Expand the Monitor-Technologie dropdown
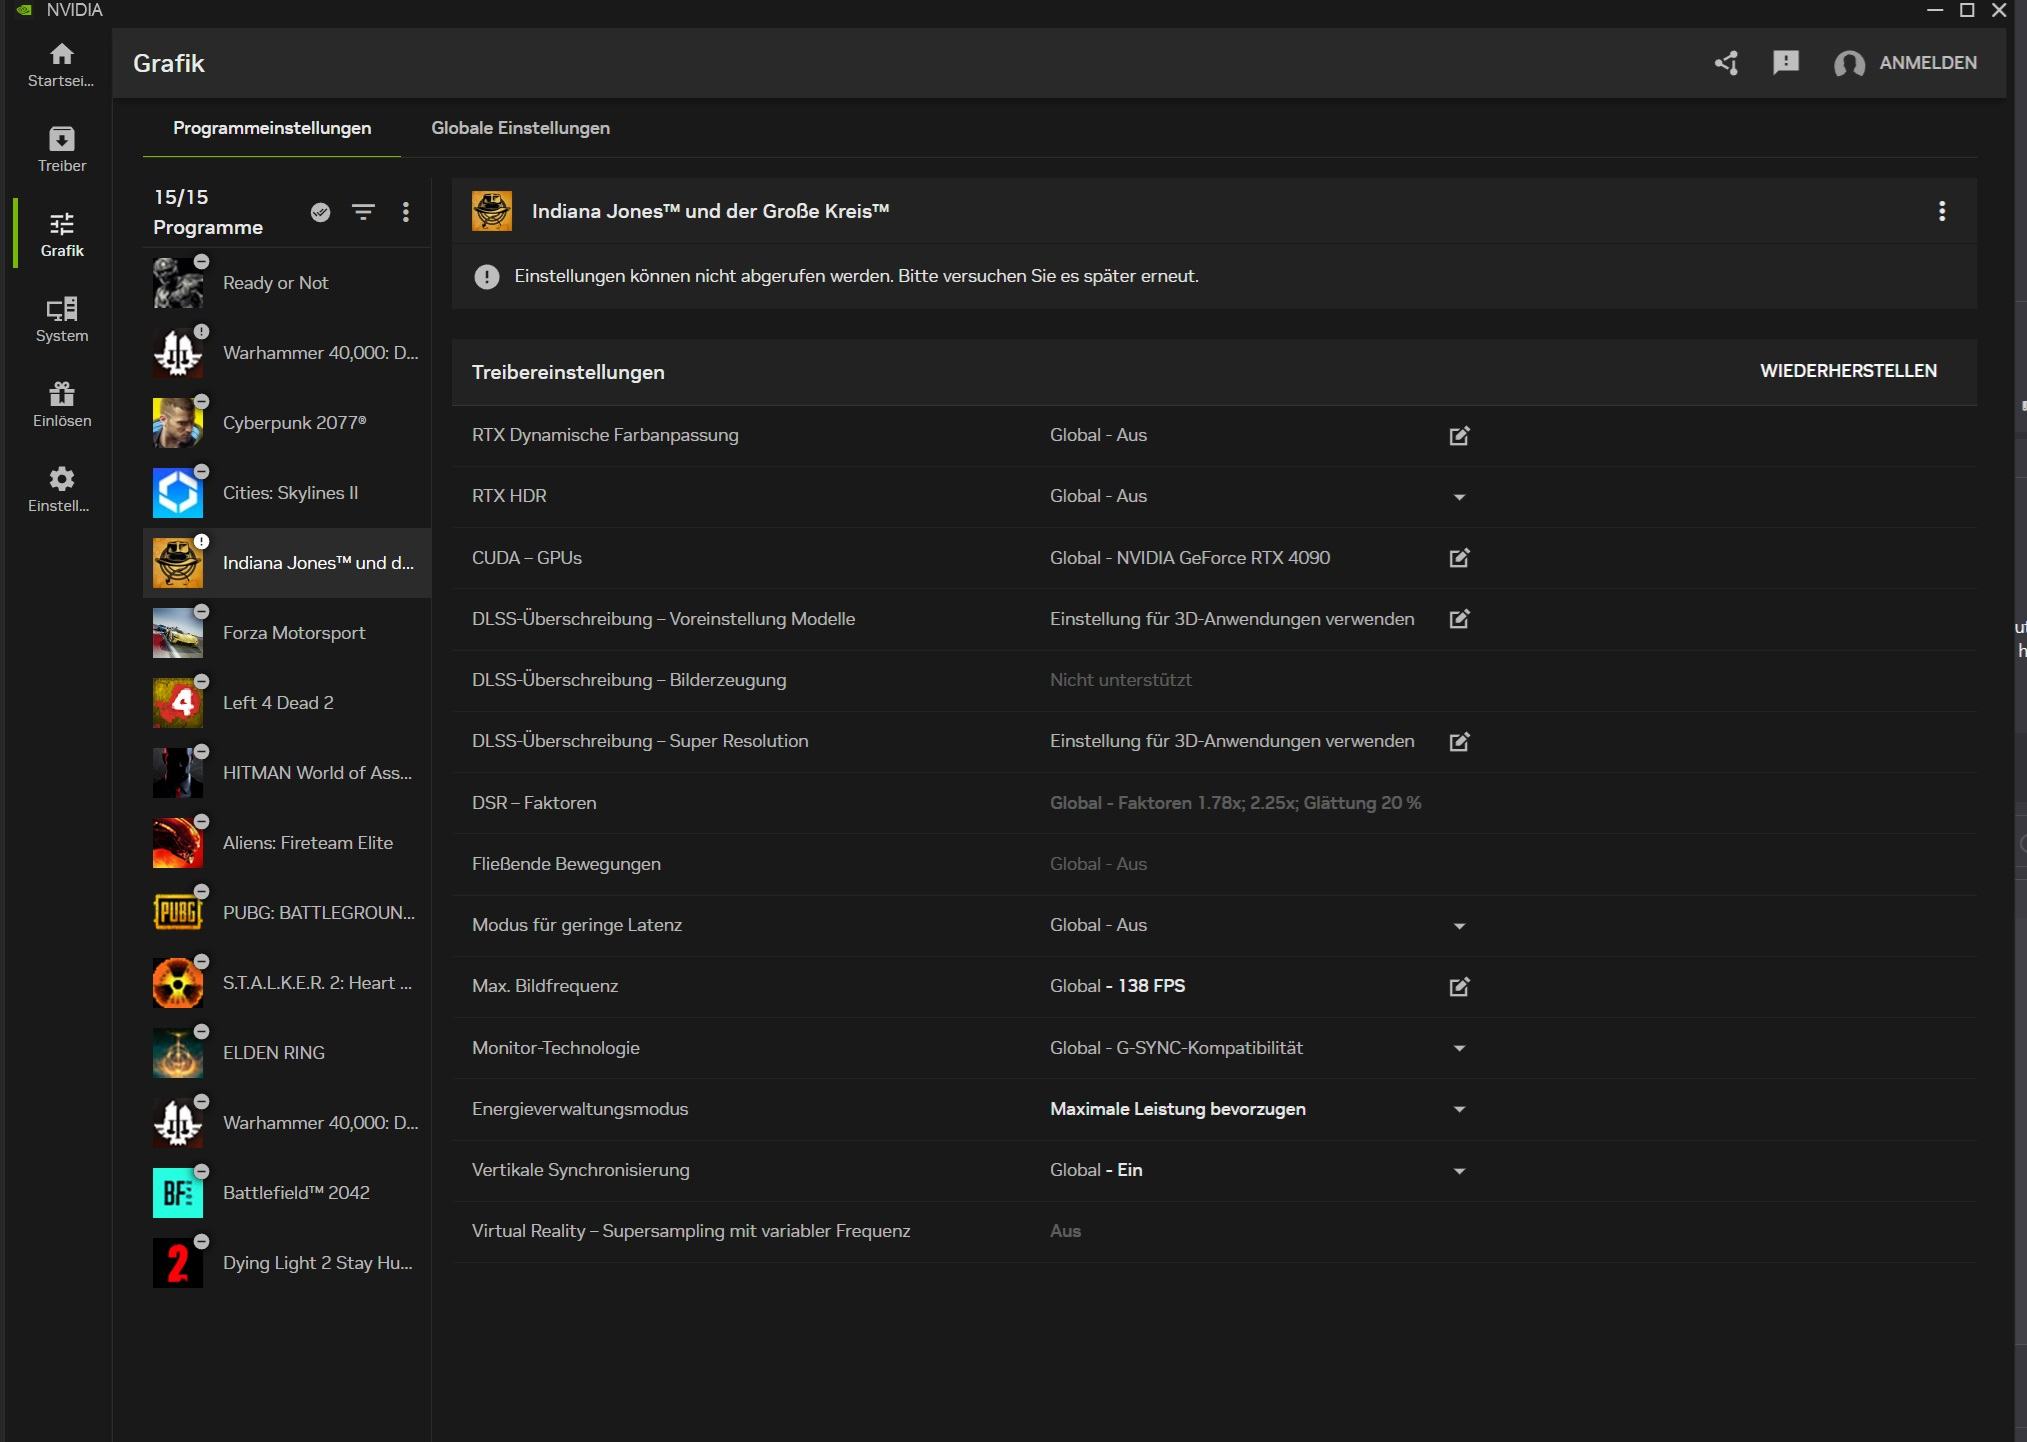 pos(1459,1049)
